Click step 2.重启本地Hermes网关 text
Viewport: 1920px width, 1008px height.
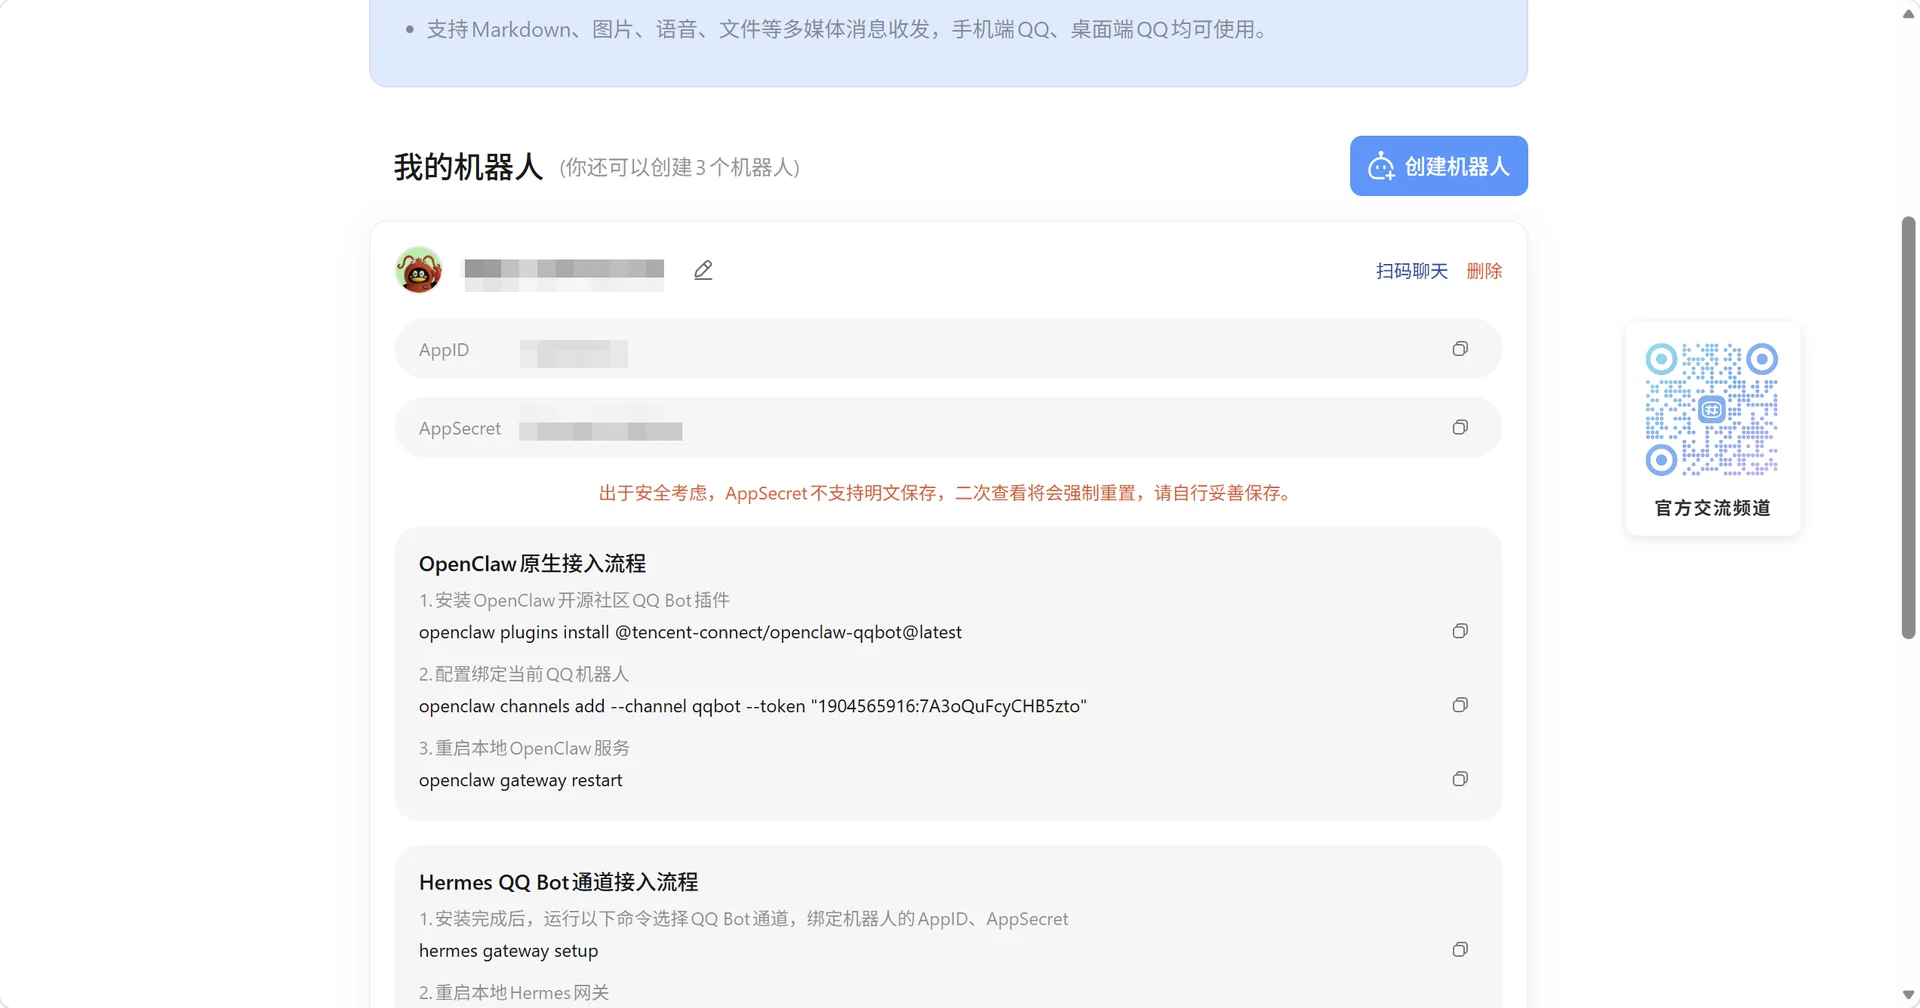(x=514, y=992)
